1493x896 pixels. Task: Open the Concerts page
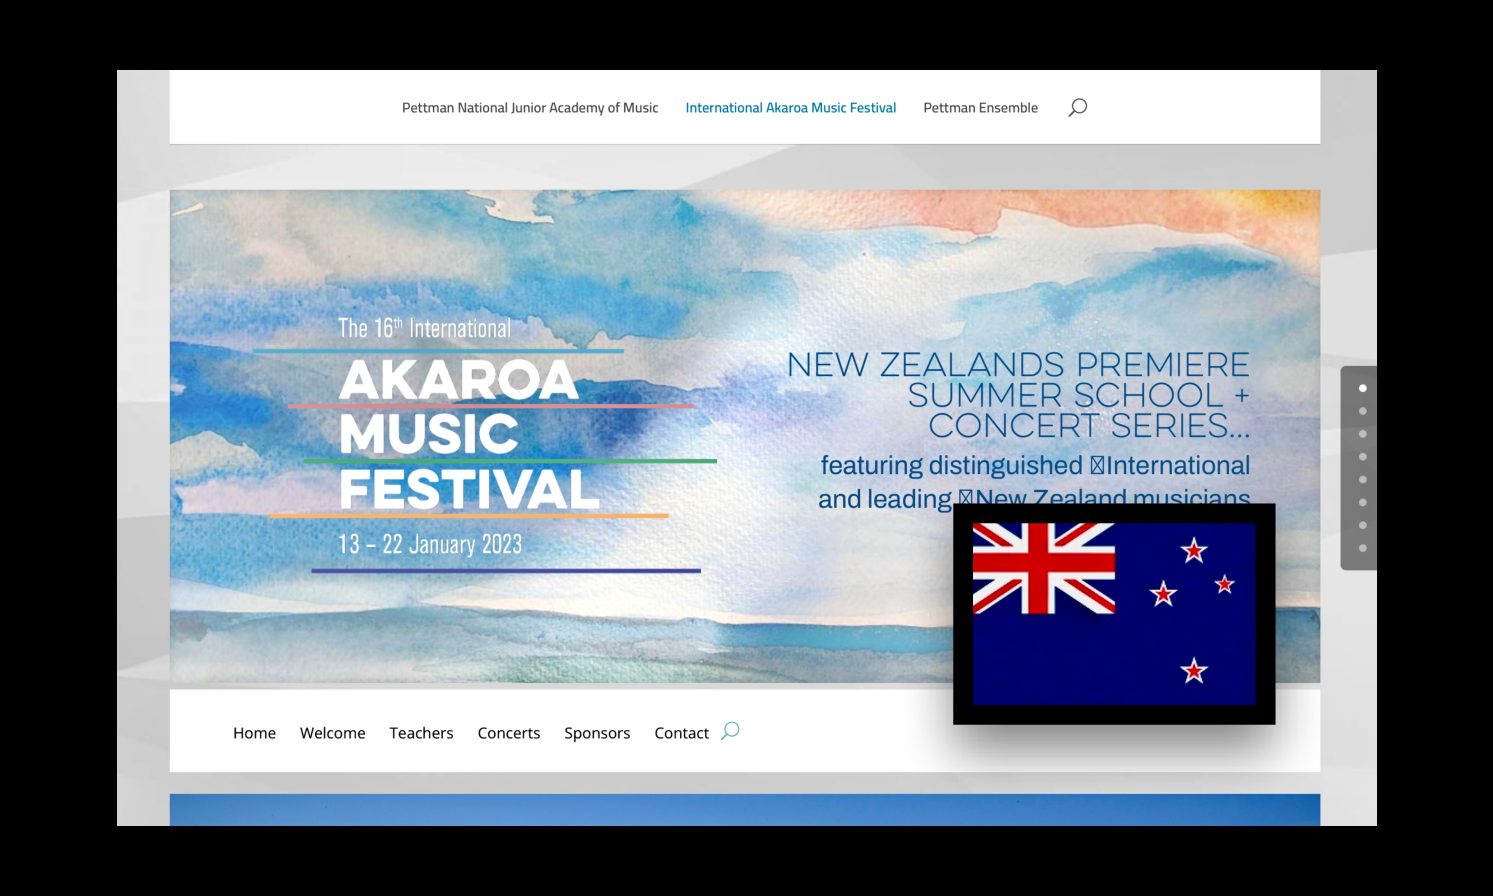509,733
